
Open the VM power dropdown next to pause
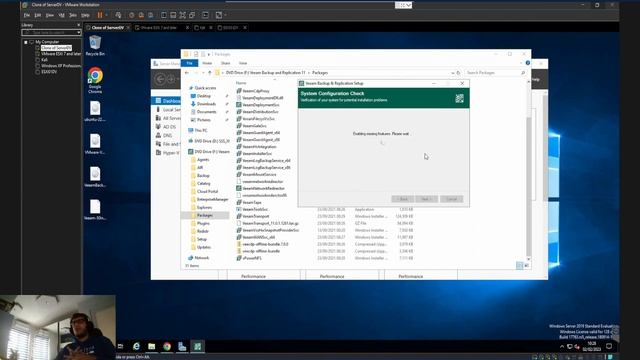107,15
